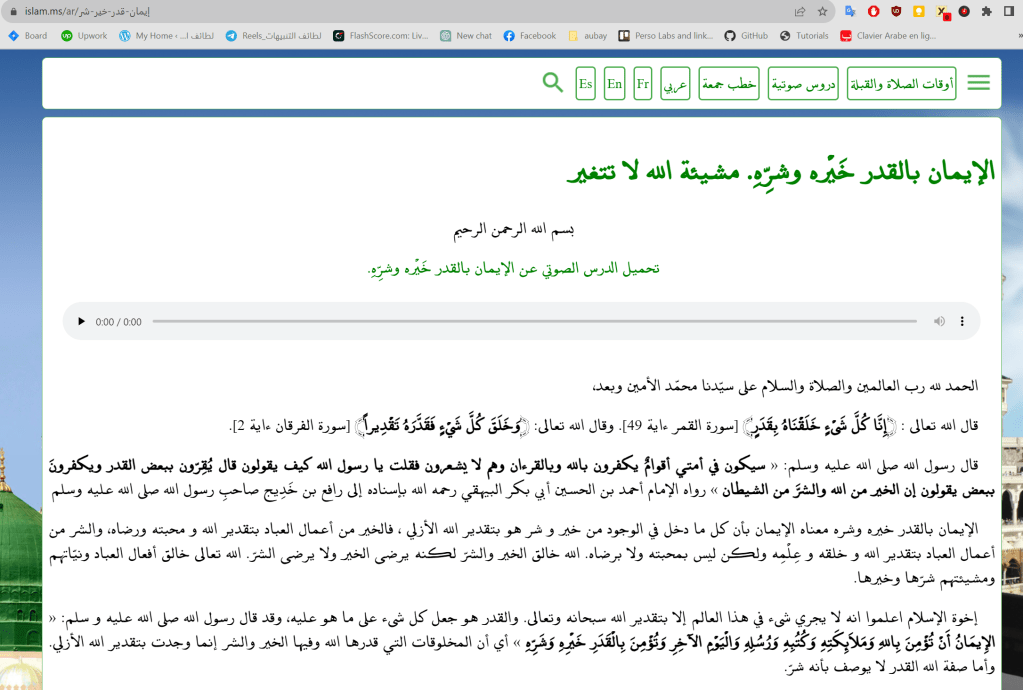The height and width of the screenshot is (690, 1023).
Task: Mute the audio player volume icon
Action: click(x=939, y=322)
